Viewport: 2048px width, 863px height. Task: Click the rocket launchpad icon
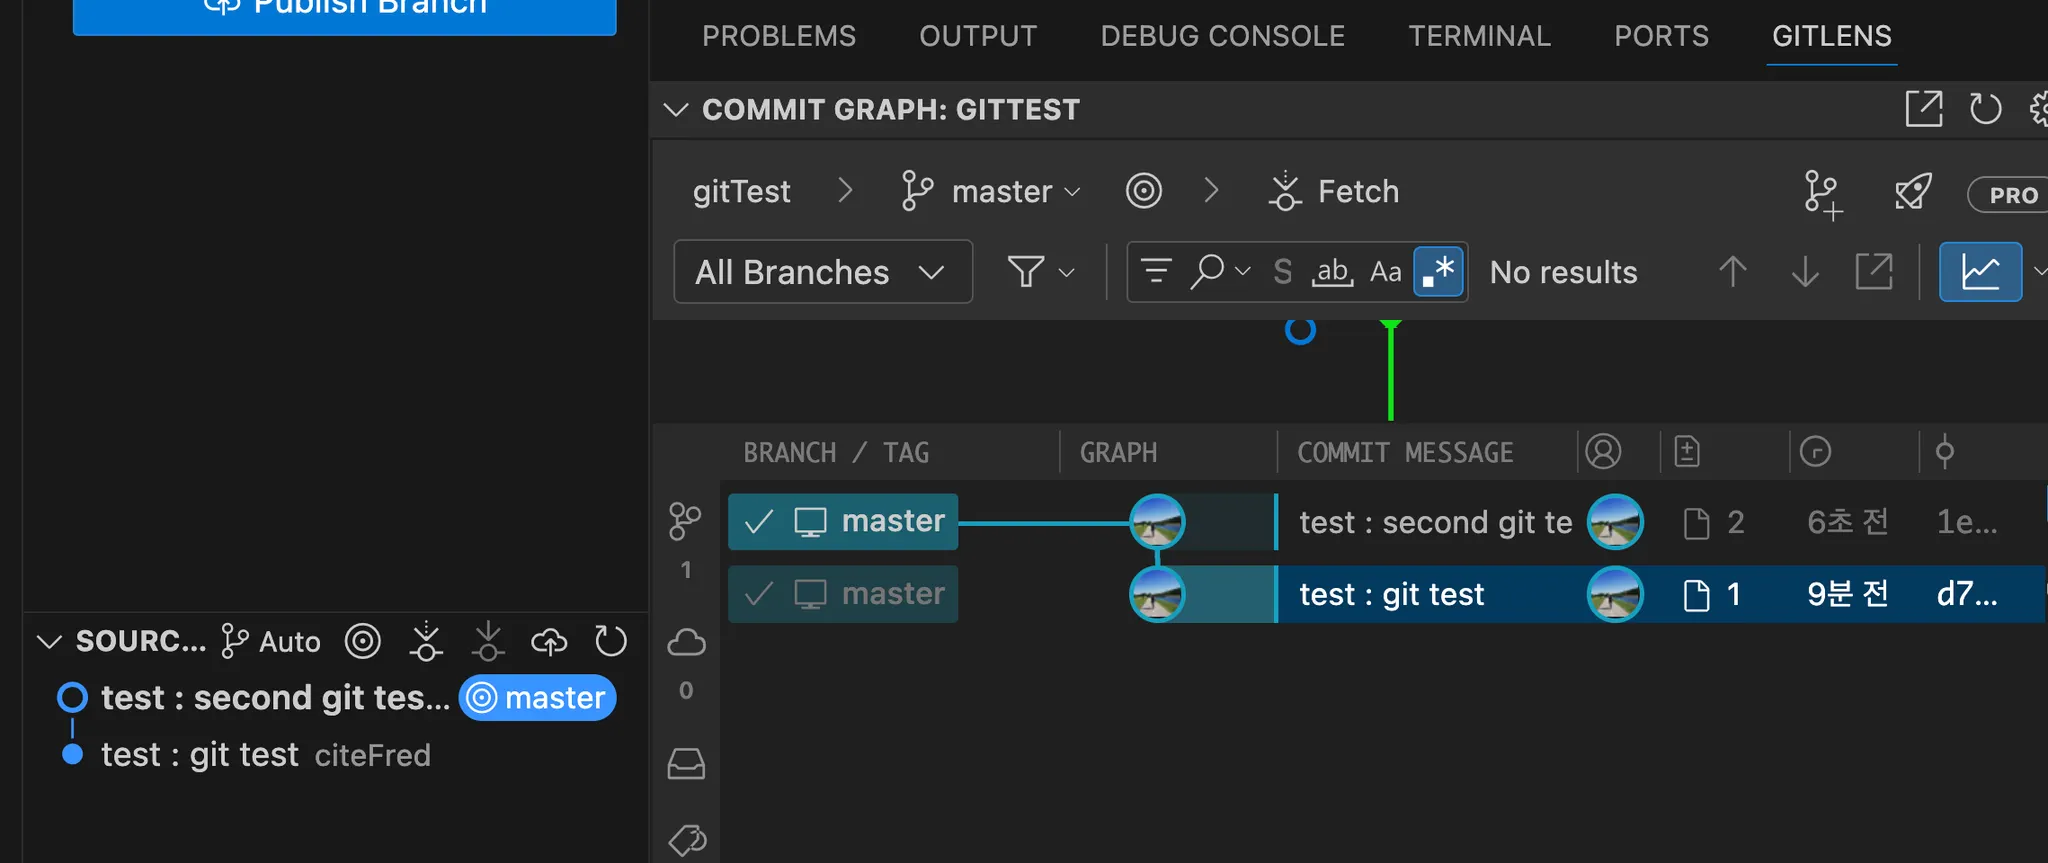pos(1913,192)
